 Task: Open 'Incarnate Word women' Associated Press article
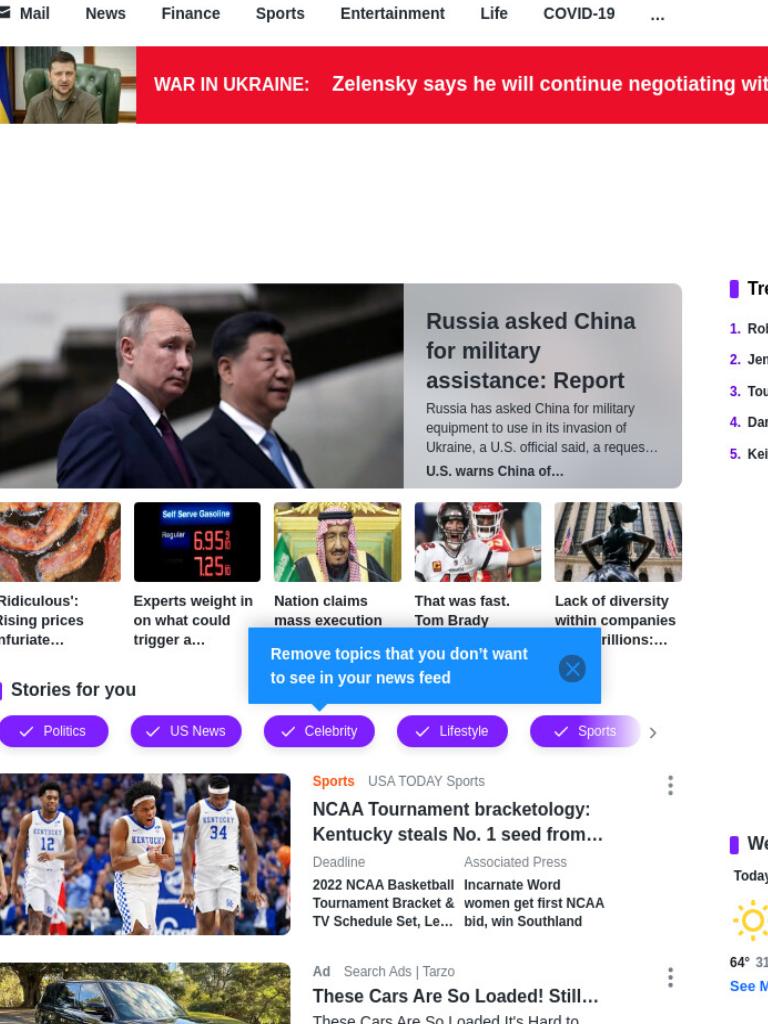(534, 903)
